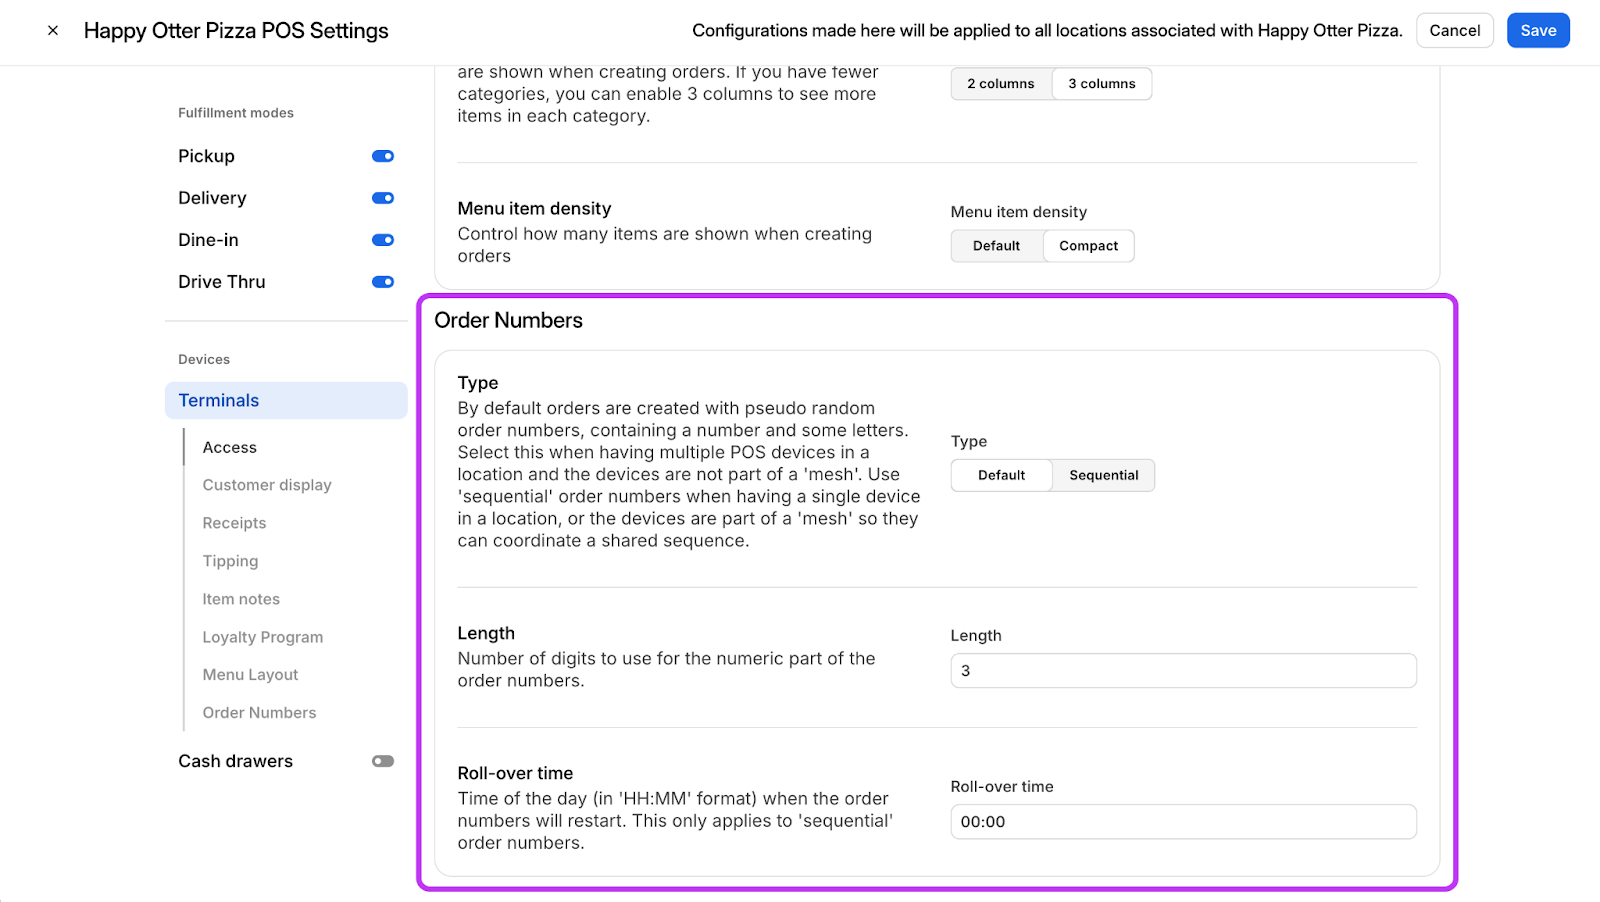Disable the Dine-in fulfillment switch
1600x902 pixels.
point(383,240)
